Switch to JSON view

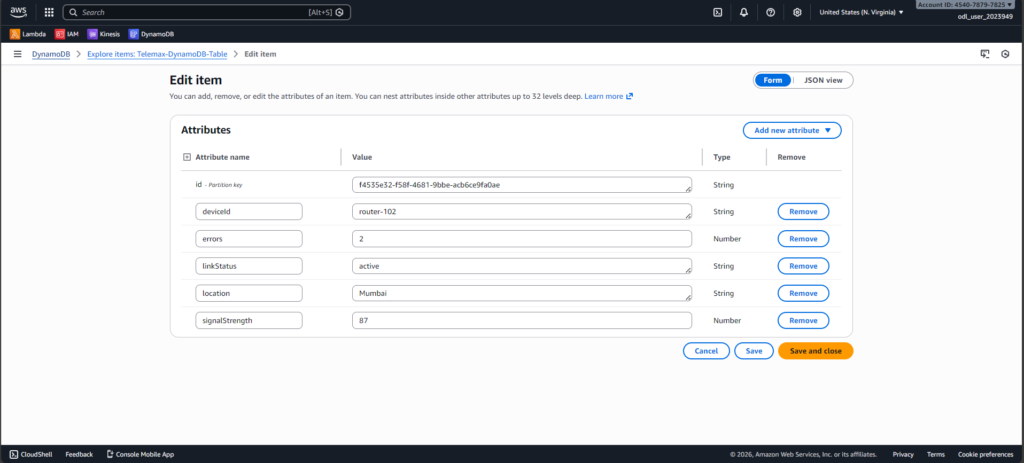[x=823, y=80]
